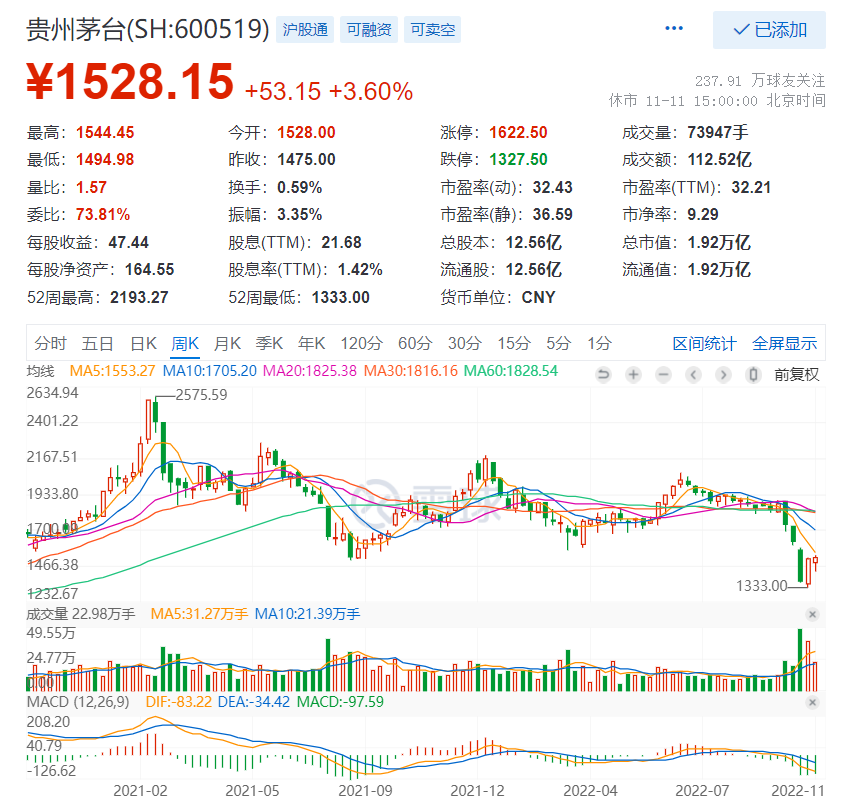Click the 跌停 value 1327.50
This screenshot has height=807, width=853.
pos(518,159)
